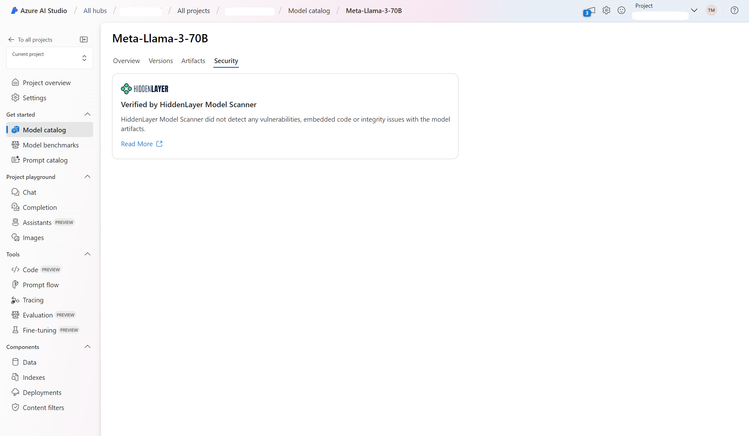This screenshot has height=436, width=749.
Task: Click the Model benchmarks icon
Action: (x=15, y=145)
